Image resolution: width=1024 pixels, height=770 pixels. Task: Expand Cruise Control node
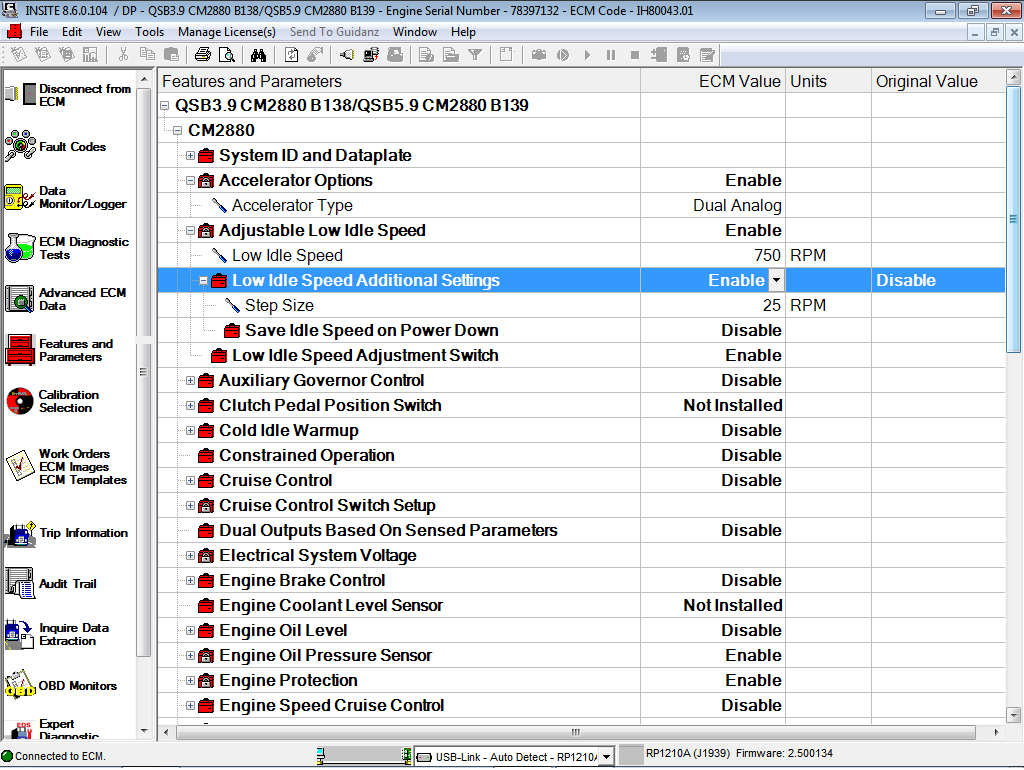pos(190,481)
